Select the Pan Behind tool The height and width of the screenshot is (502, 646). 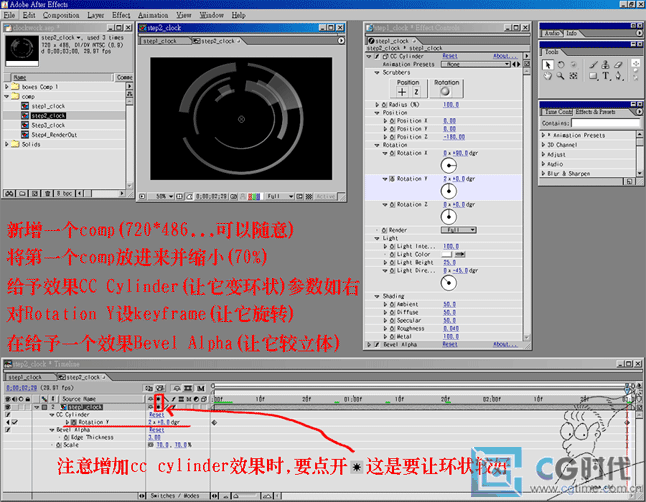click(x=573, y=76)
